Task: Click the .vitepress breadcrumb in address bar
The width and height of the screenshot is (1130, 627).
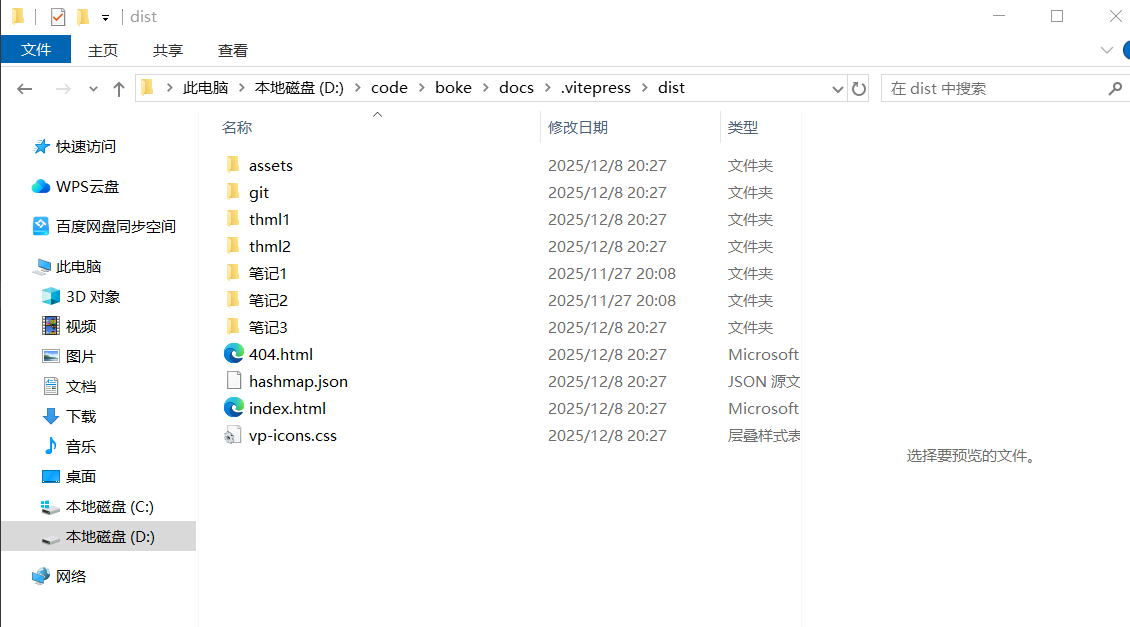Action: coord(595,88)
